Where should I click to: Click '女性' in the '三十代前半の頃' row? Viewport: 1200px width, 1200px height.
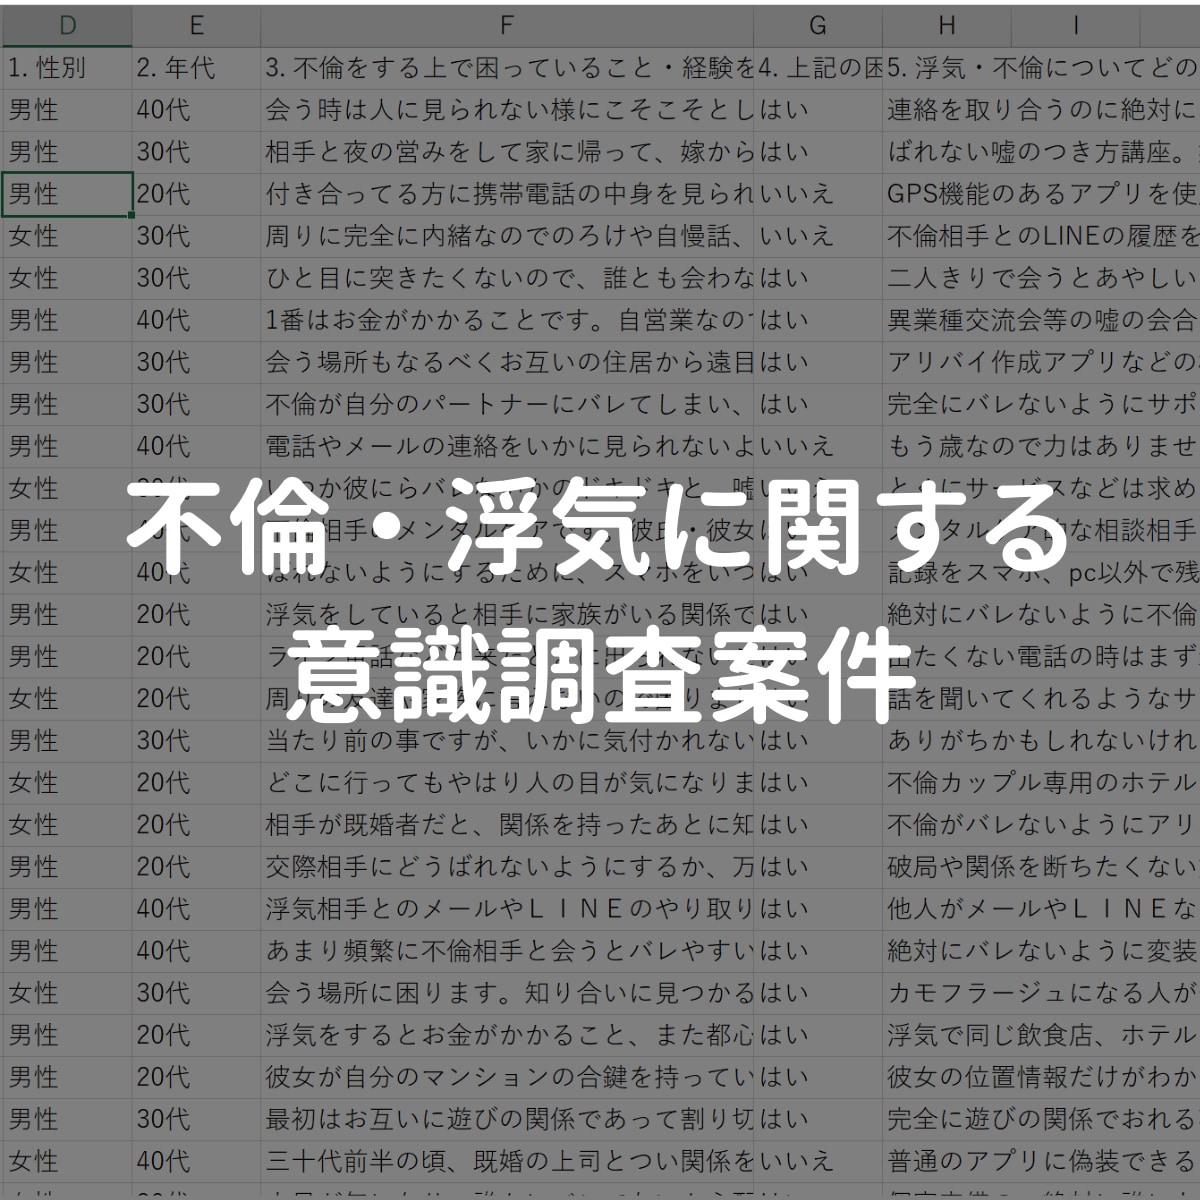33,1160
